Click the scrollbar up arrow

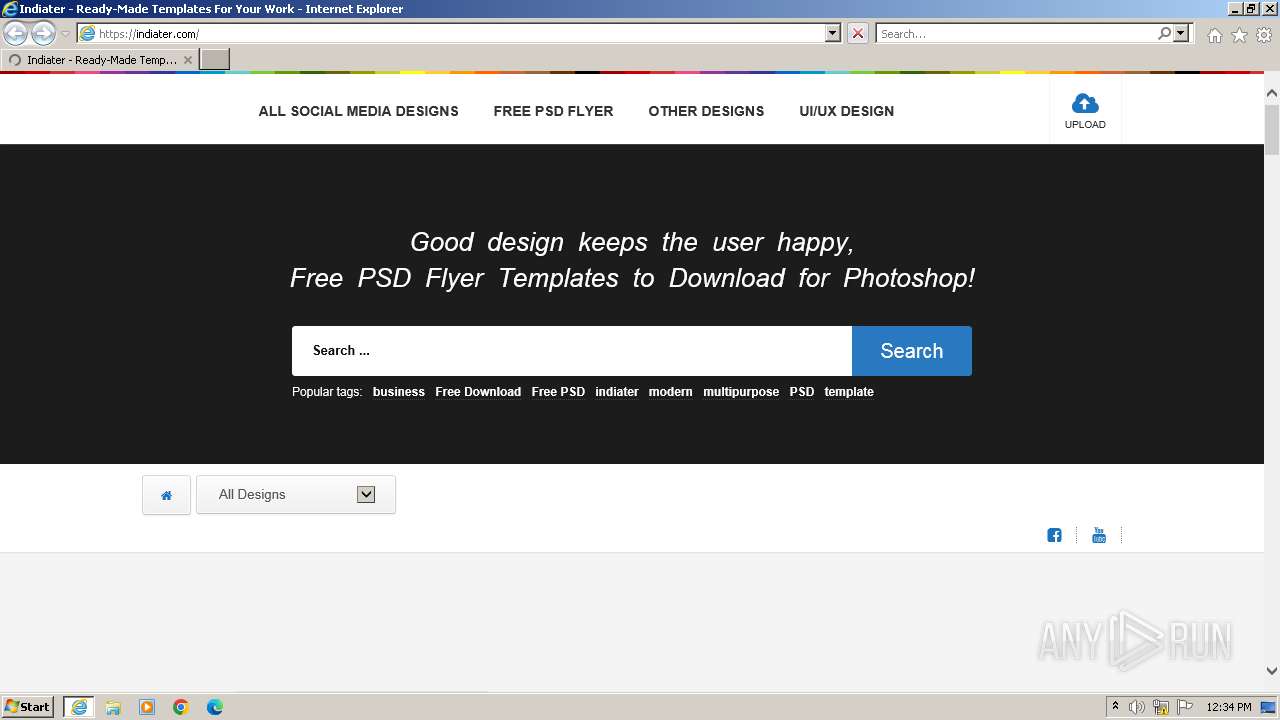tap(1272, 93)
